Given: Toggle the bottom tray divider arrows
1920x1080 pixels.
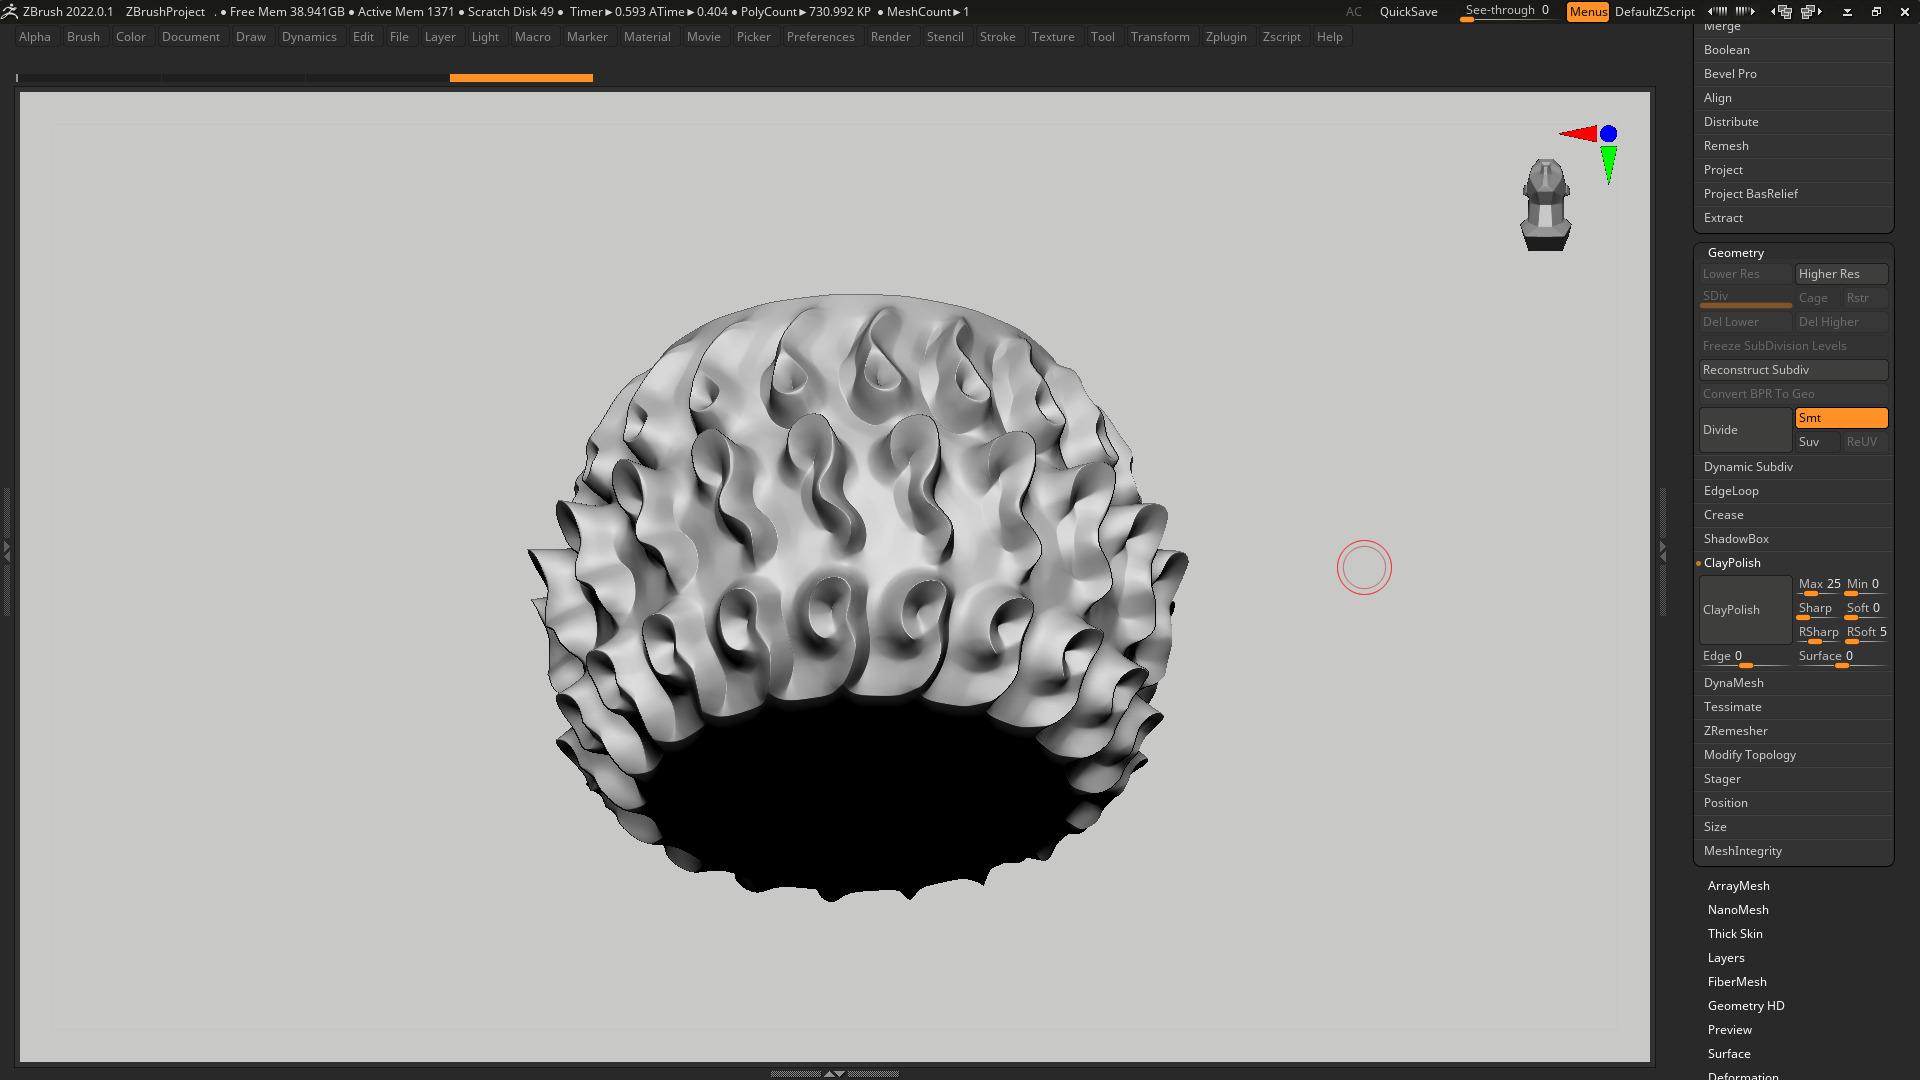Looking at the screenshot, I should point(834,1073).
